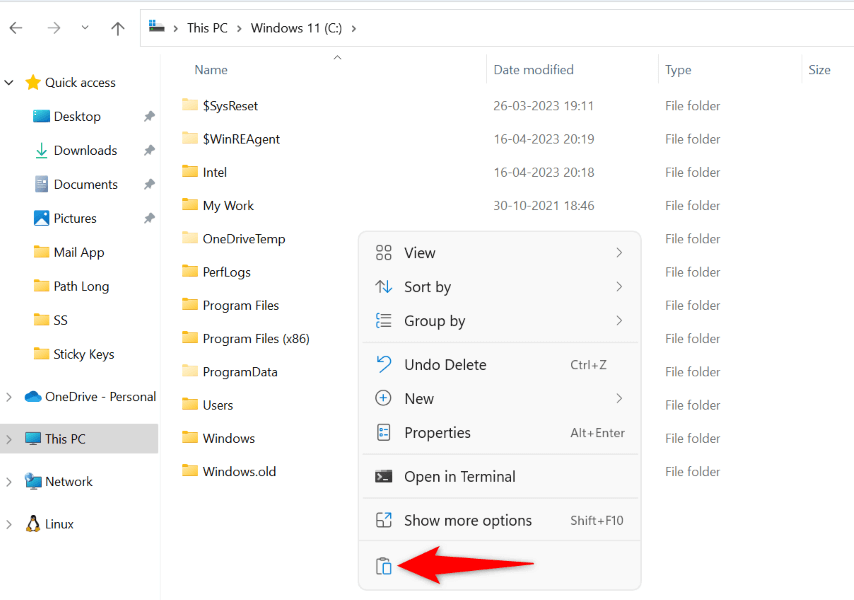Viewport: 854px width, 600px height.
Task: Click the pin icon next to Desktop
Action: (x=148, y=116)
